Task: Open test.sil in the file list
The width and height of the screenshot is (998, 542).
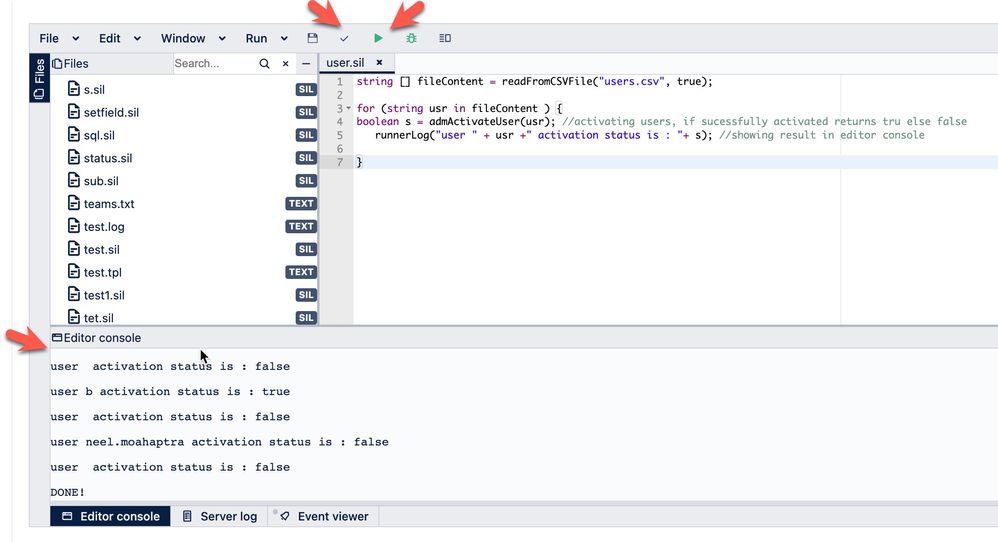Action: pyautogui.click(x=101, y=250)
